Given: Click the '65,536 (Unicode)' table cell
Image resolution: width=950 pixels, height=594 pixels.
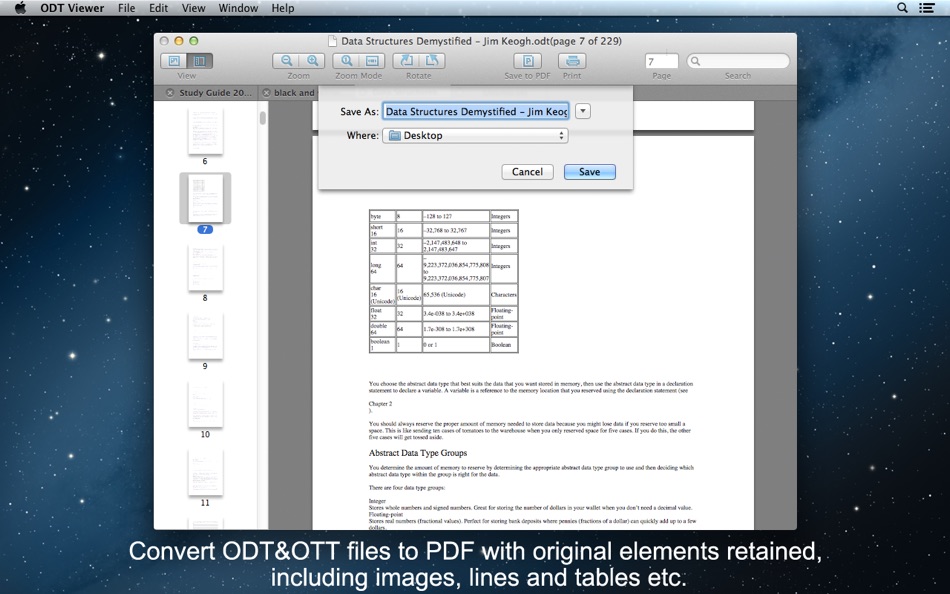Looking at the screenshot, I should [x=456, y=295].
